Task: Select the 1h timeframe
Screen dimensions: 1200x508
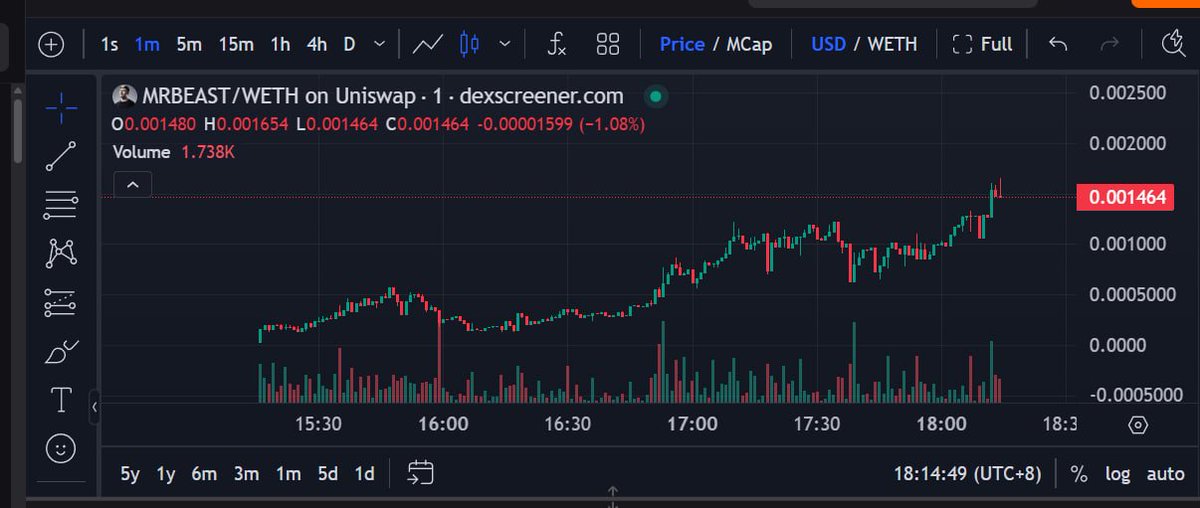Action: click(281, 44)
